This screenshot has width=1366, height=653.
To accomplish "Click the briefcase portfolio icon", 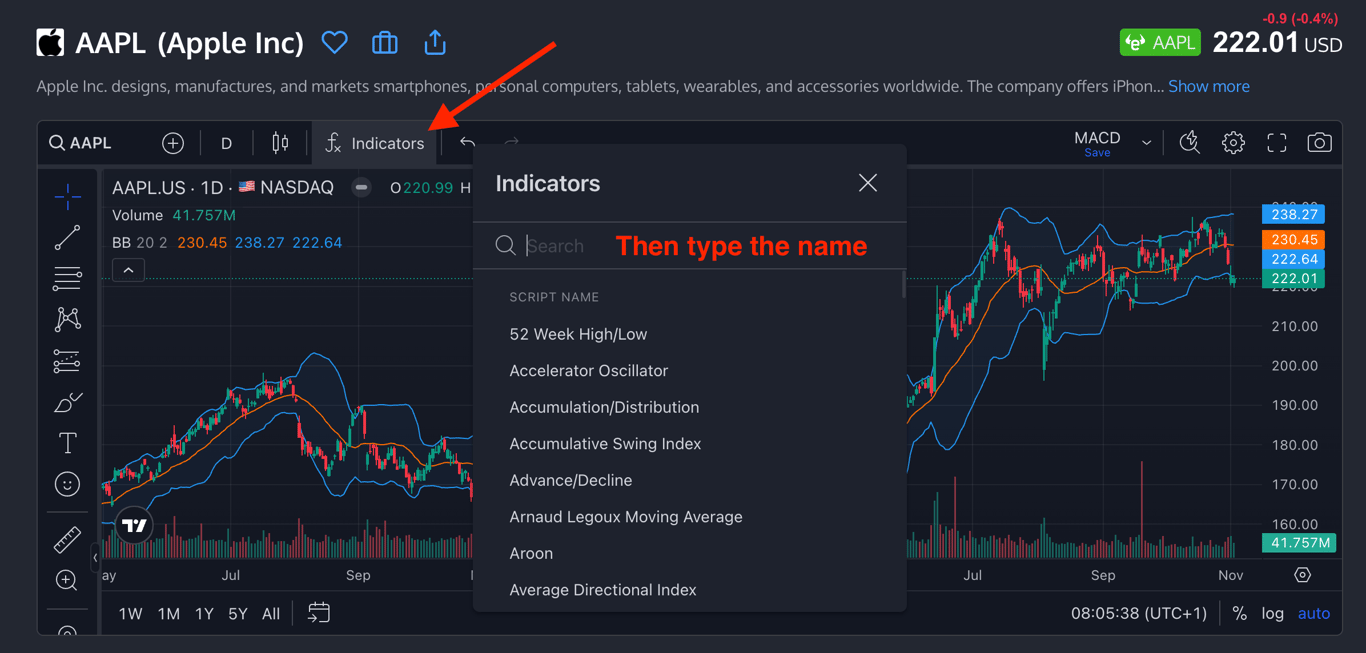I will coord(385,43).
